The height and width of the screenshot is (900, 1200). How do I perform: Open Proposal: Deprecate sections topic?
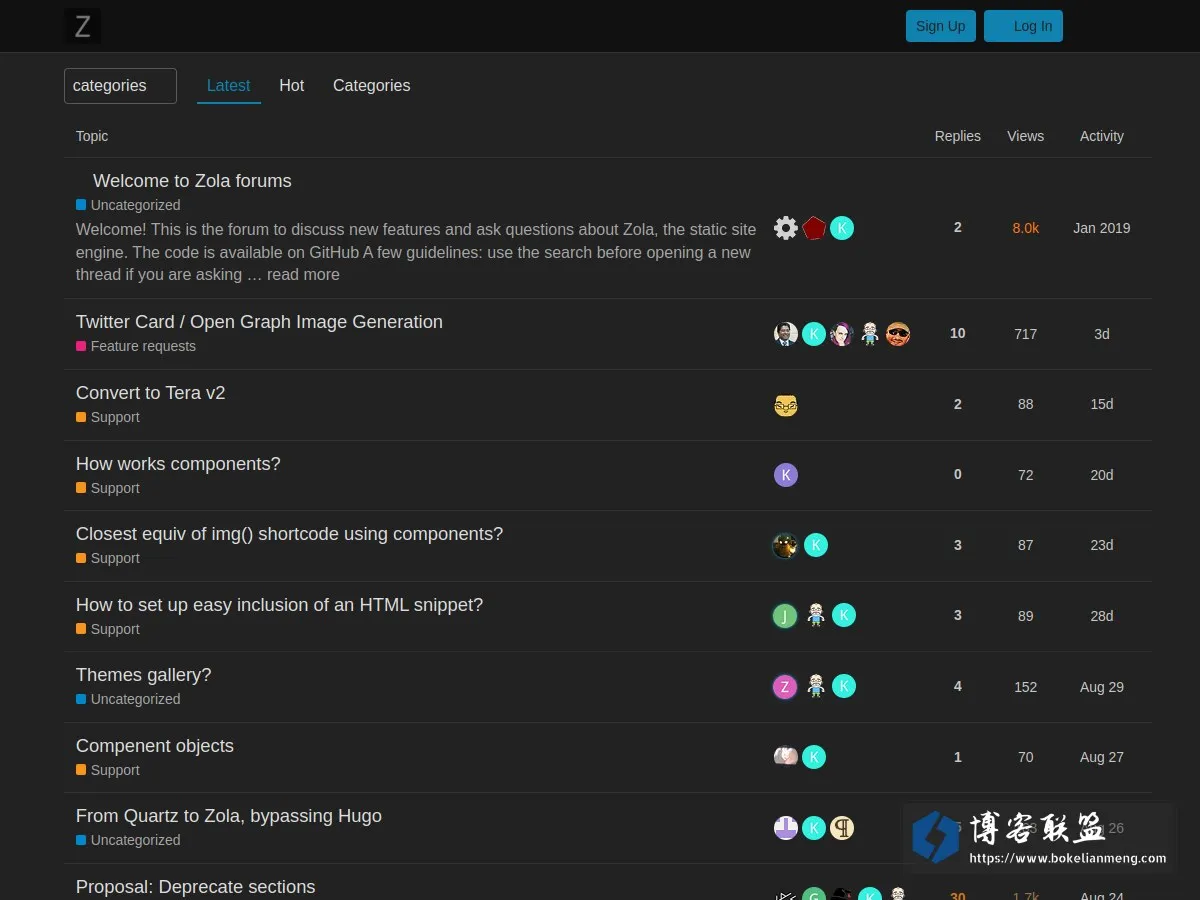196,887
